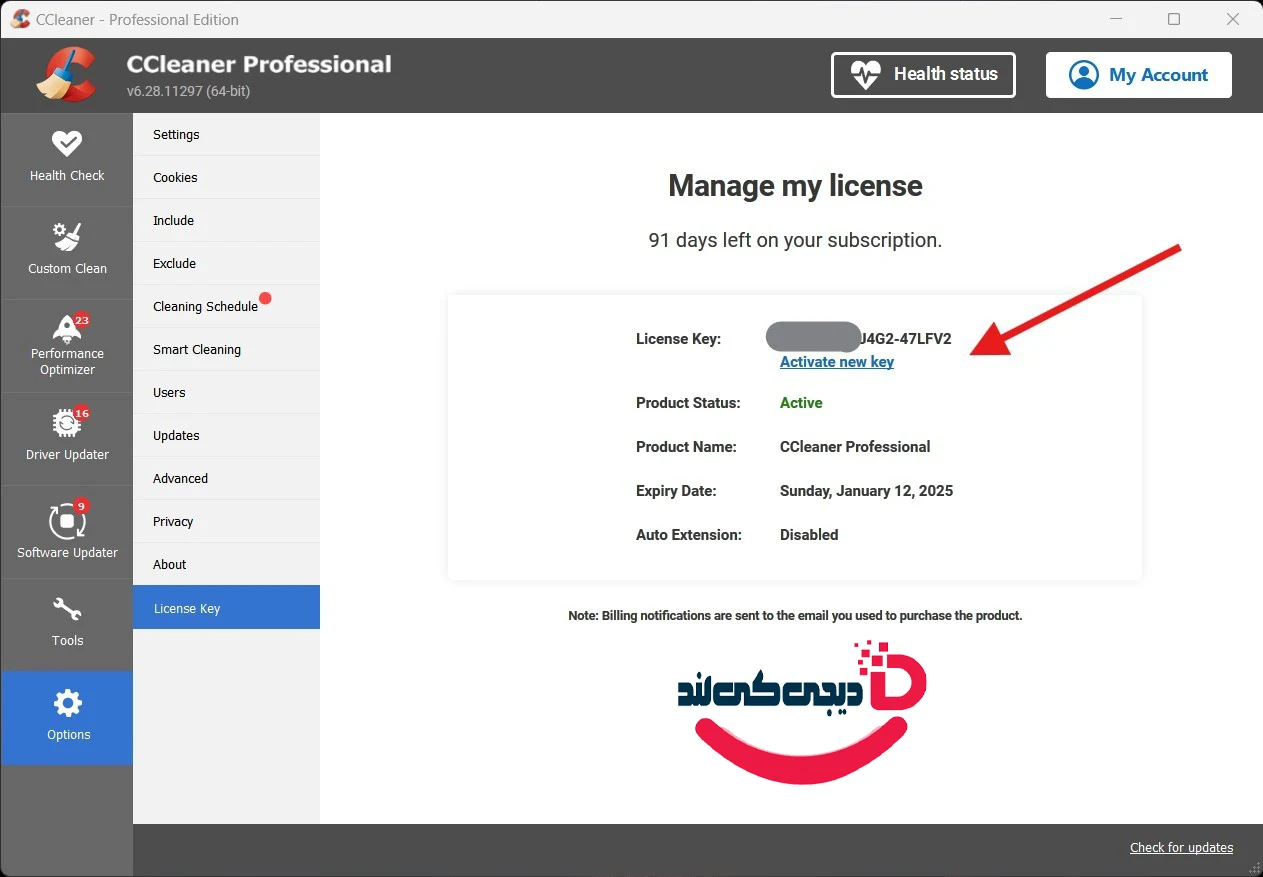Screen dimensions: 1263x877
Task: Click the heart icon in Health status
Action: [x=865, y=75]
